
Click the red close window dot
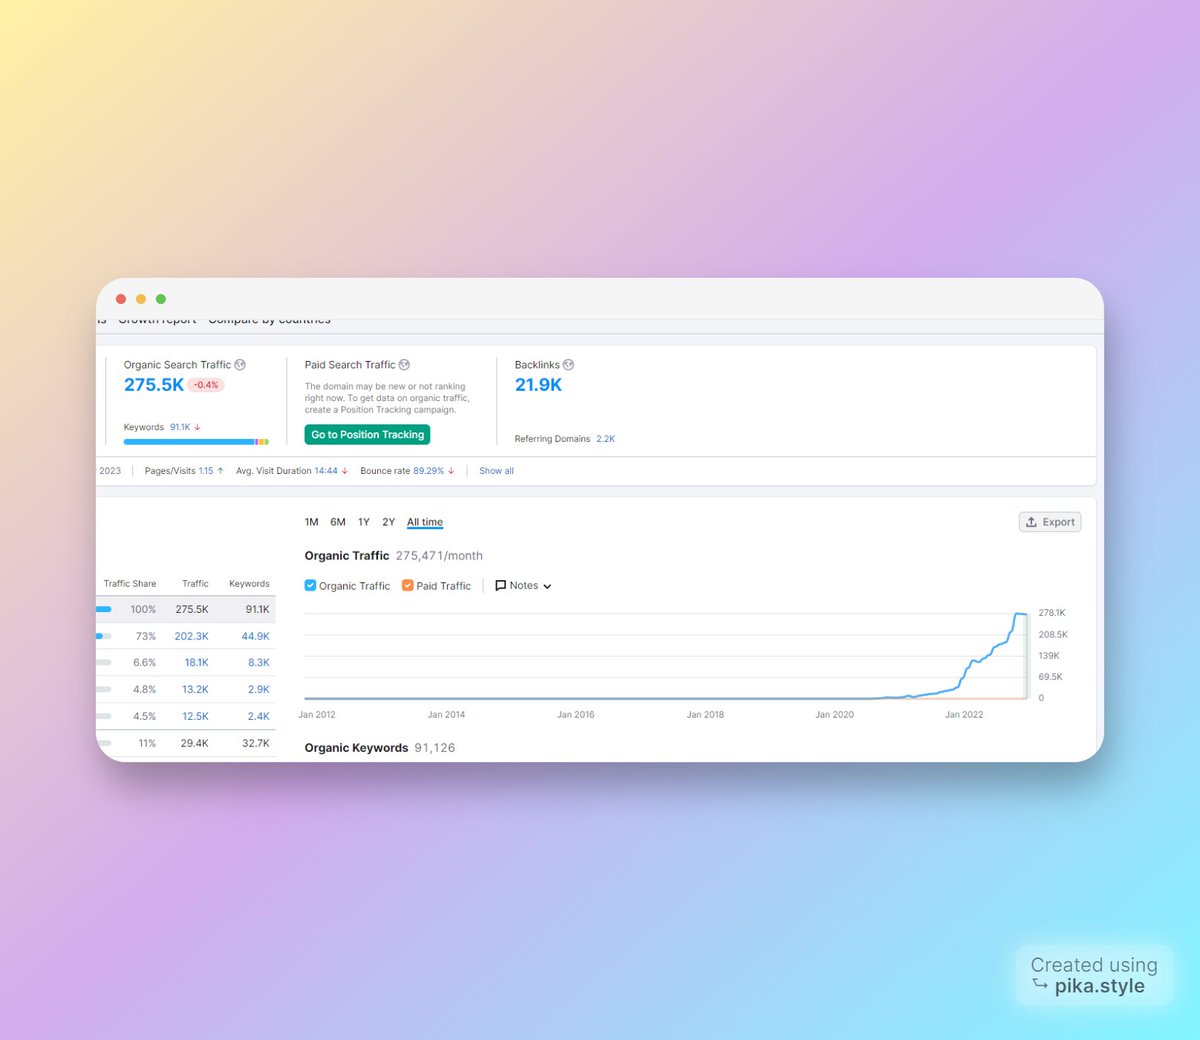(121, 299)
